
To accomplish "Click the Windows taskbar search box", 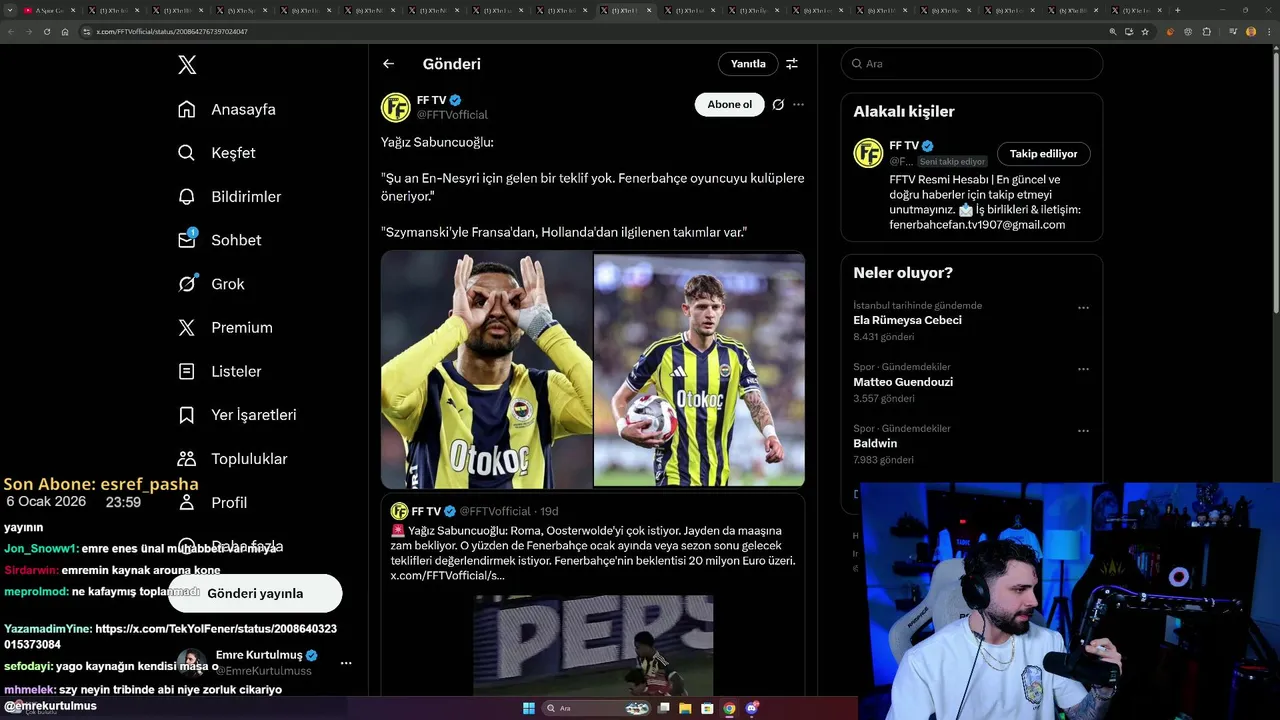I will click(x=597, y=708).
